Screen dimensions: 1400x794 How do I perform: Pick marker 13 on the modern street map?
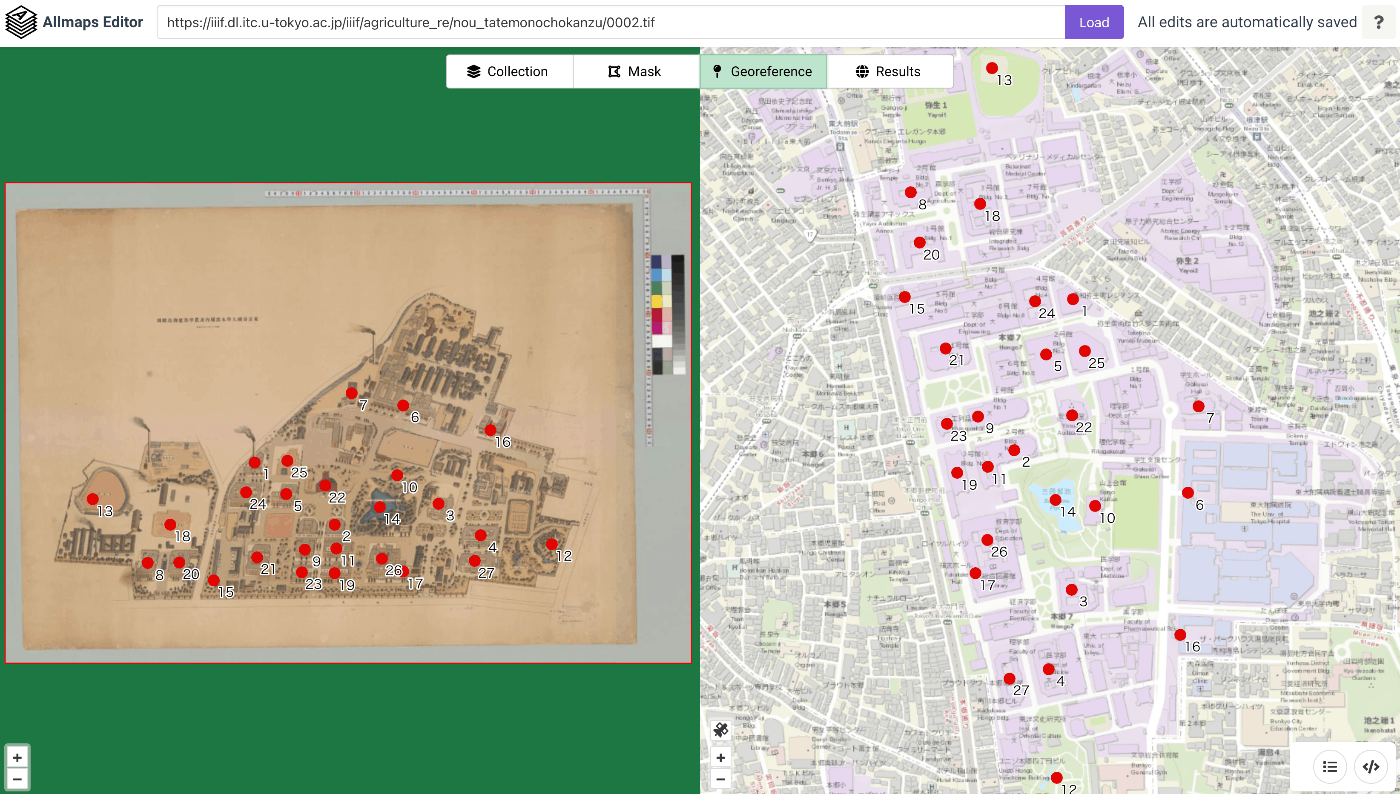[992, 68]
